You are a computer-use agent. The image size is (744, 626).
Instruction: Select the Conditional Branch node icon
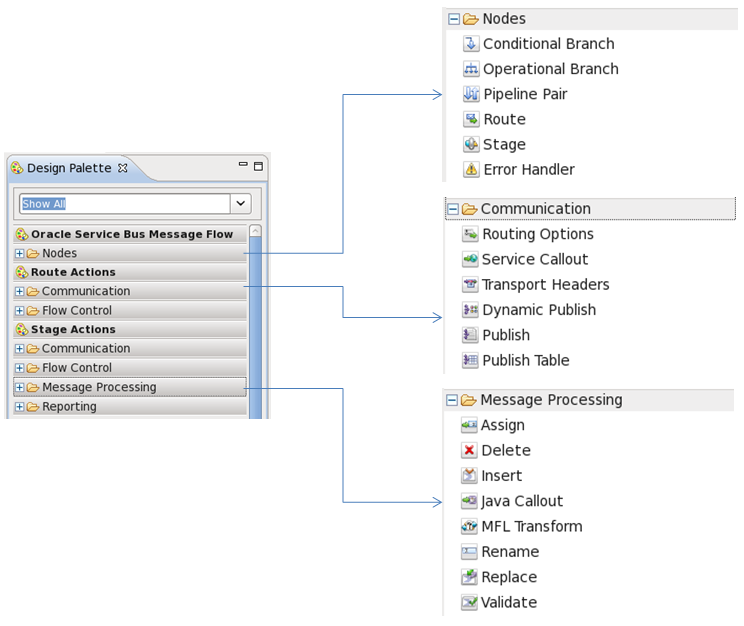pyautogui.click(x=471, y=44)
